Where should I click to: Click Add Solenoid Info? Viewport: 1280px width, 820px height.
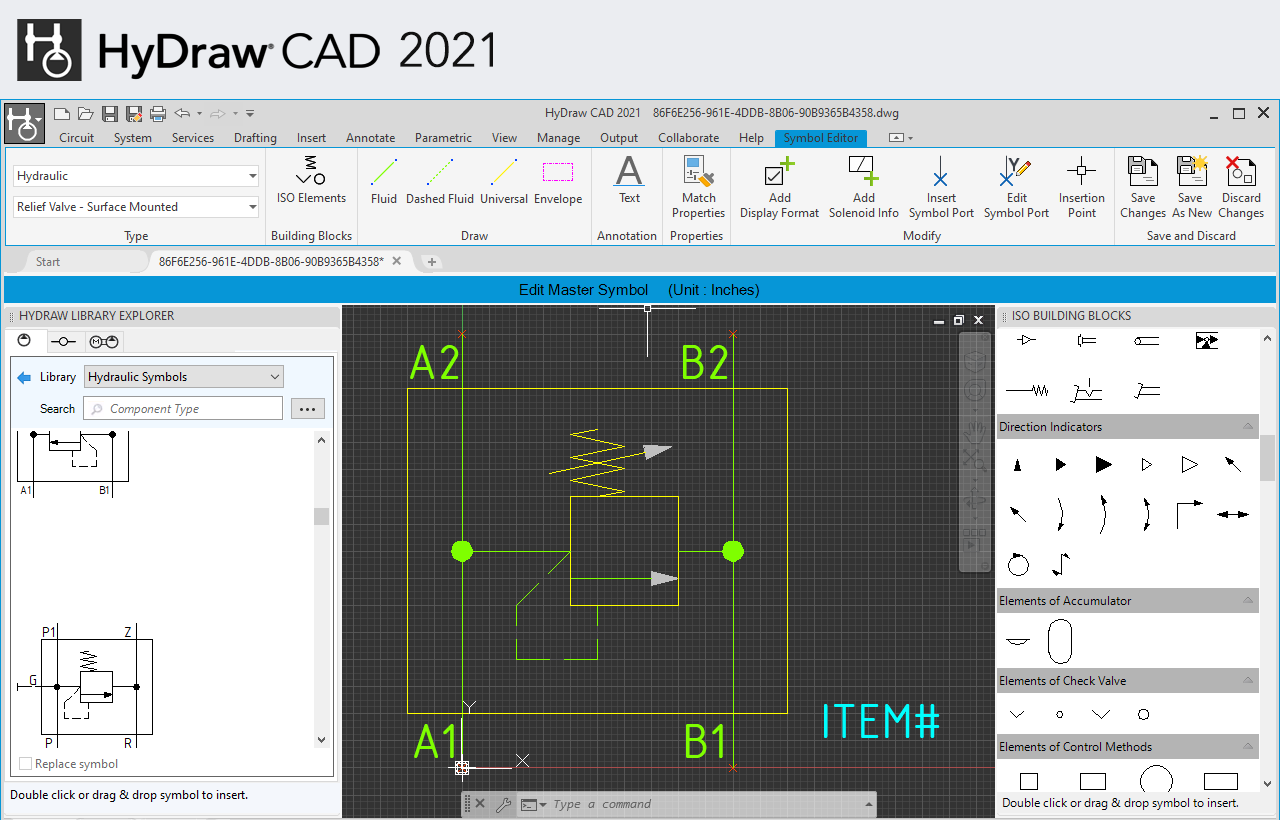pos(863,187)
